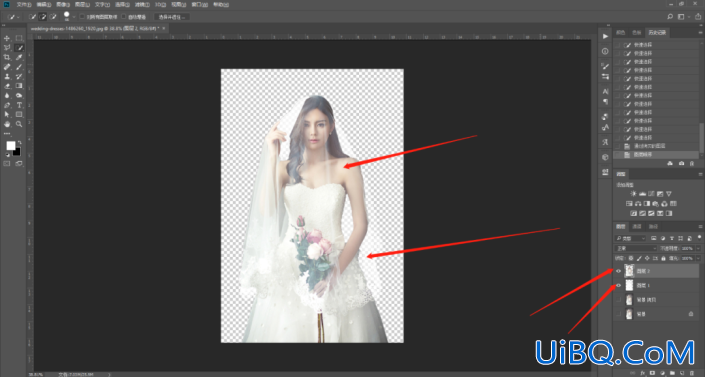Select the Path Selection tool

click(7, 114)
